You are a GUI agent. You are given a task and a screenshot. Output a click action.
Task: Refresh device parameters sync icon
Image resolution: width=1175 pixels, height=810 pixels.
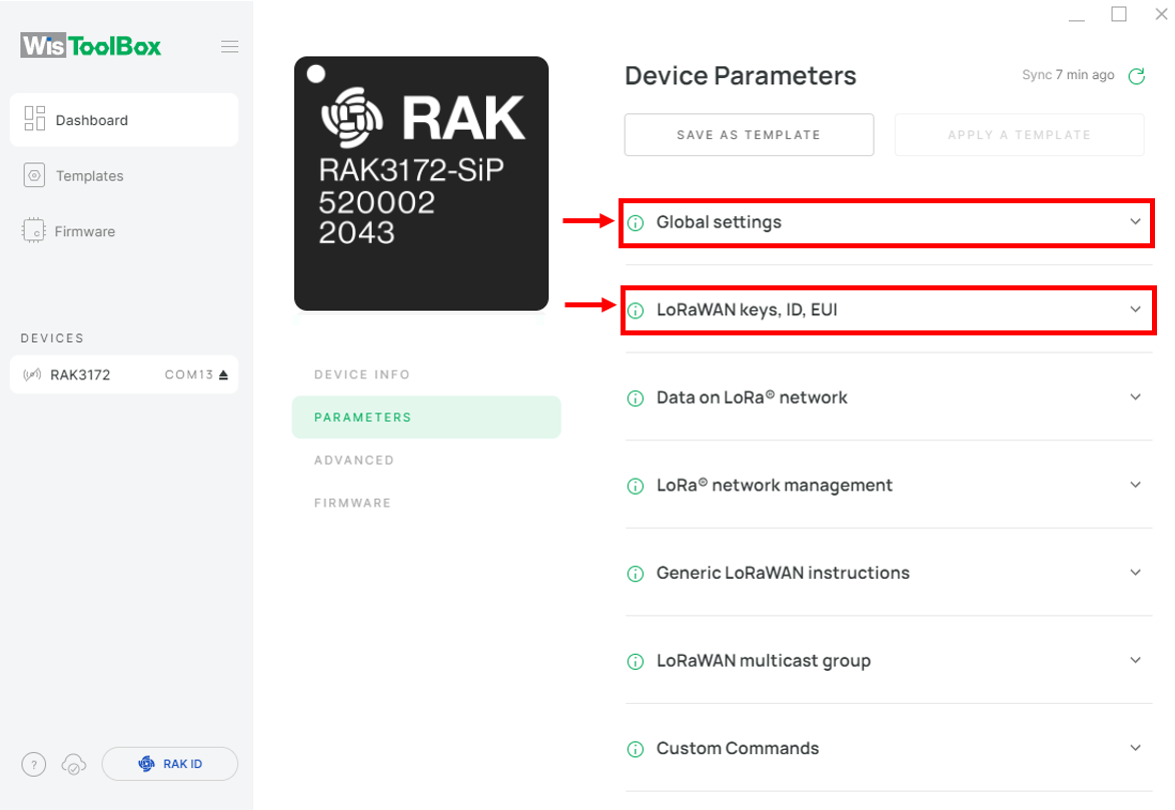pyautogui.click(x=1137, y=76)
